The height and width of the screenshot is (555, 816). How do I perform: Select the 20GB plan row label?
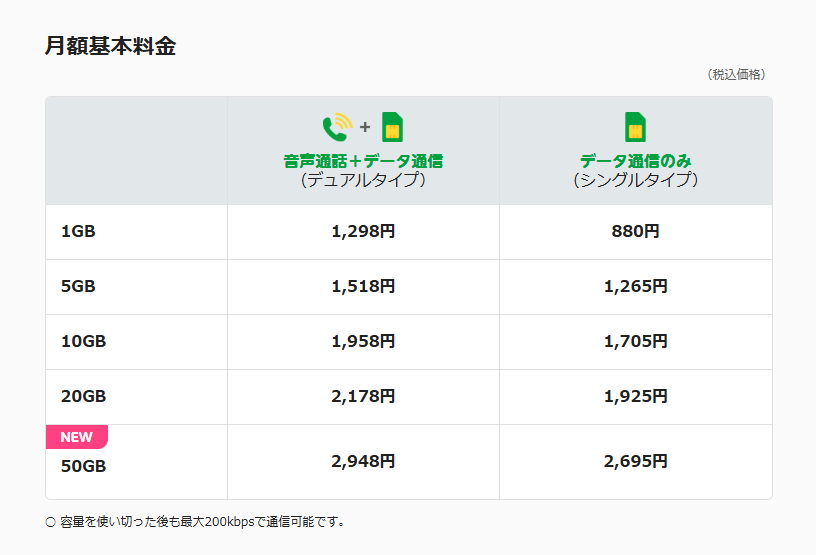click(x=83, y=396)
